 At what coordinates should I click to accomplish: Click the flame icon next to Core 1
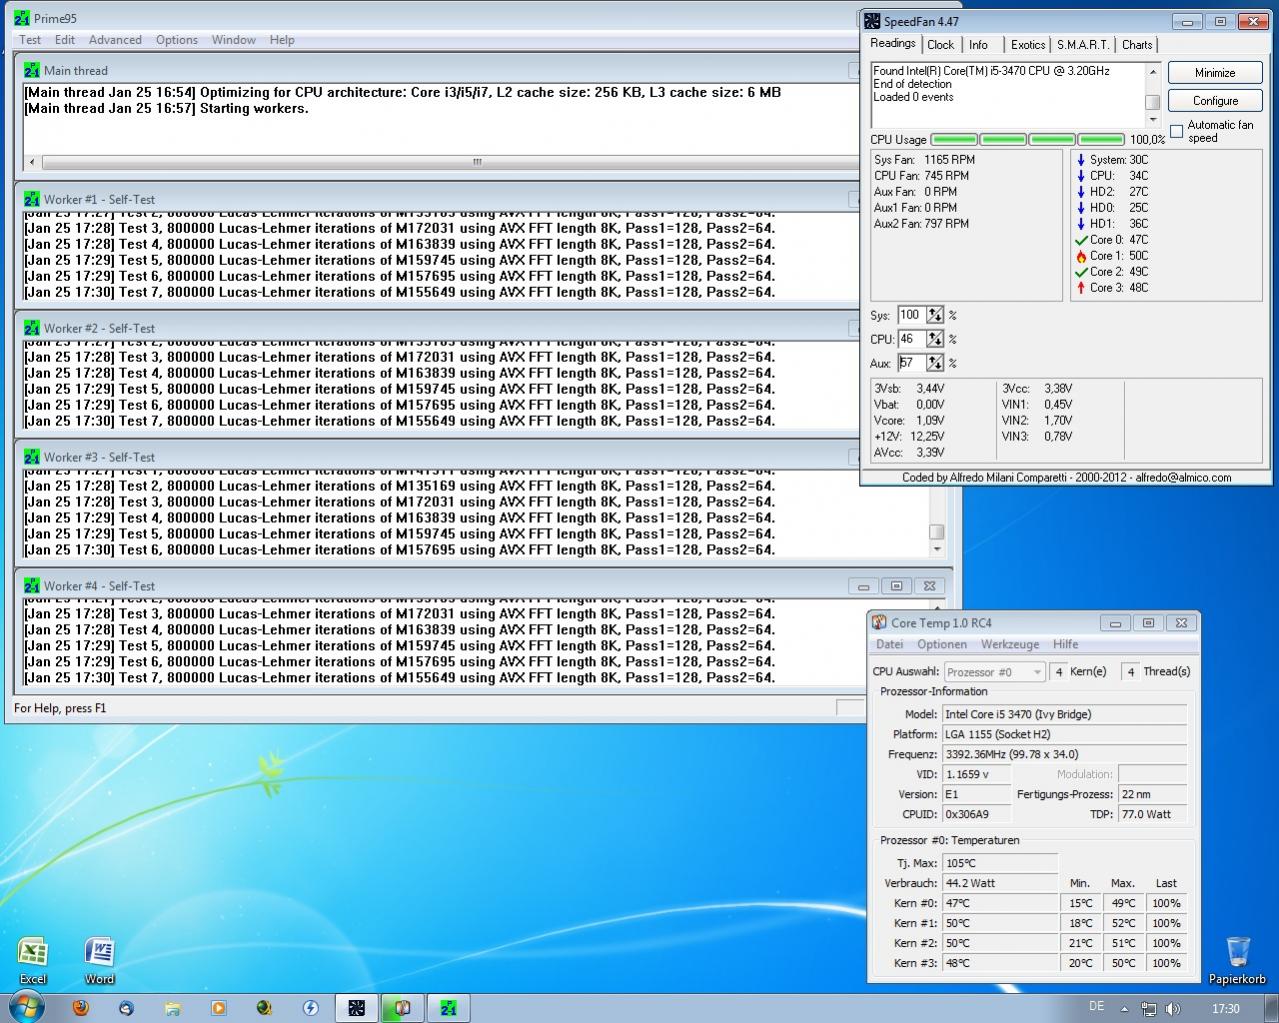(1080, 256)
